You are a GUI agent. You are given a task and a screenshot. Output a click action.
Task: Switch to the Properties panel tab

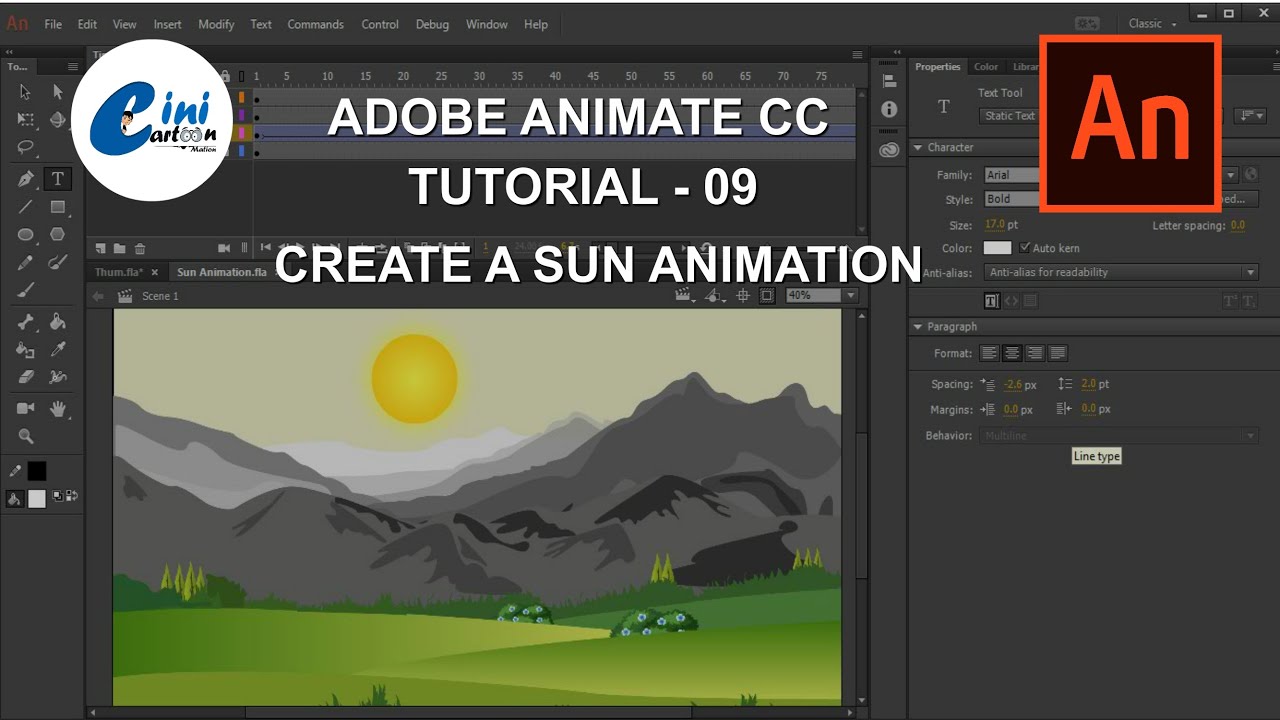click(938, 67)
